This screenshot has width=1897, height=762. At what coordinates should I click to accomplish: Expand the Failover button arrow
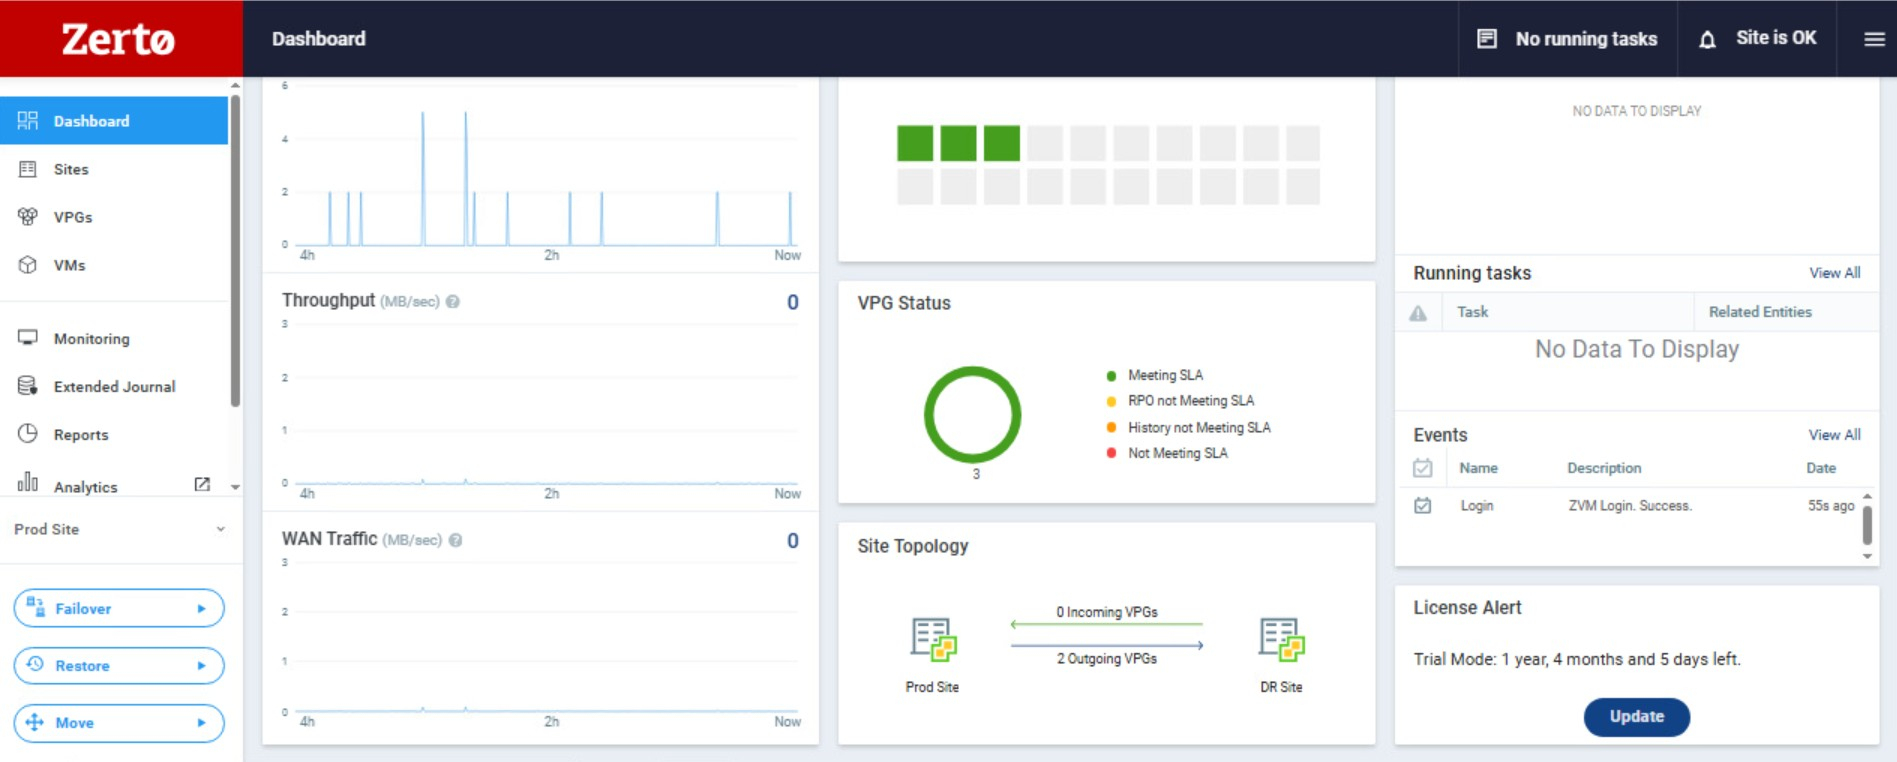(x=201, y=609)
